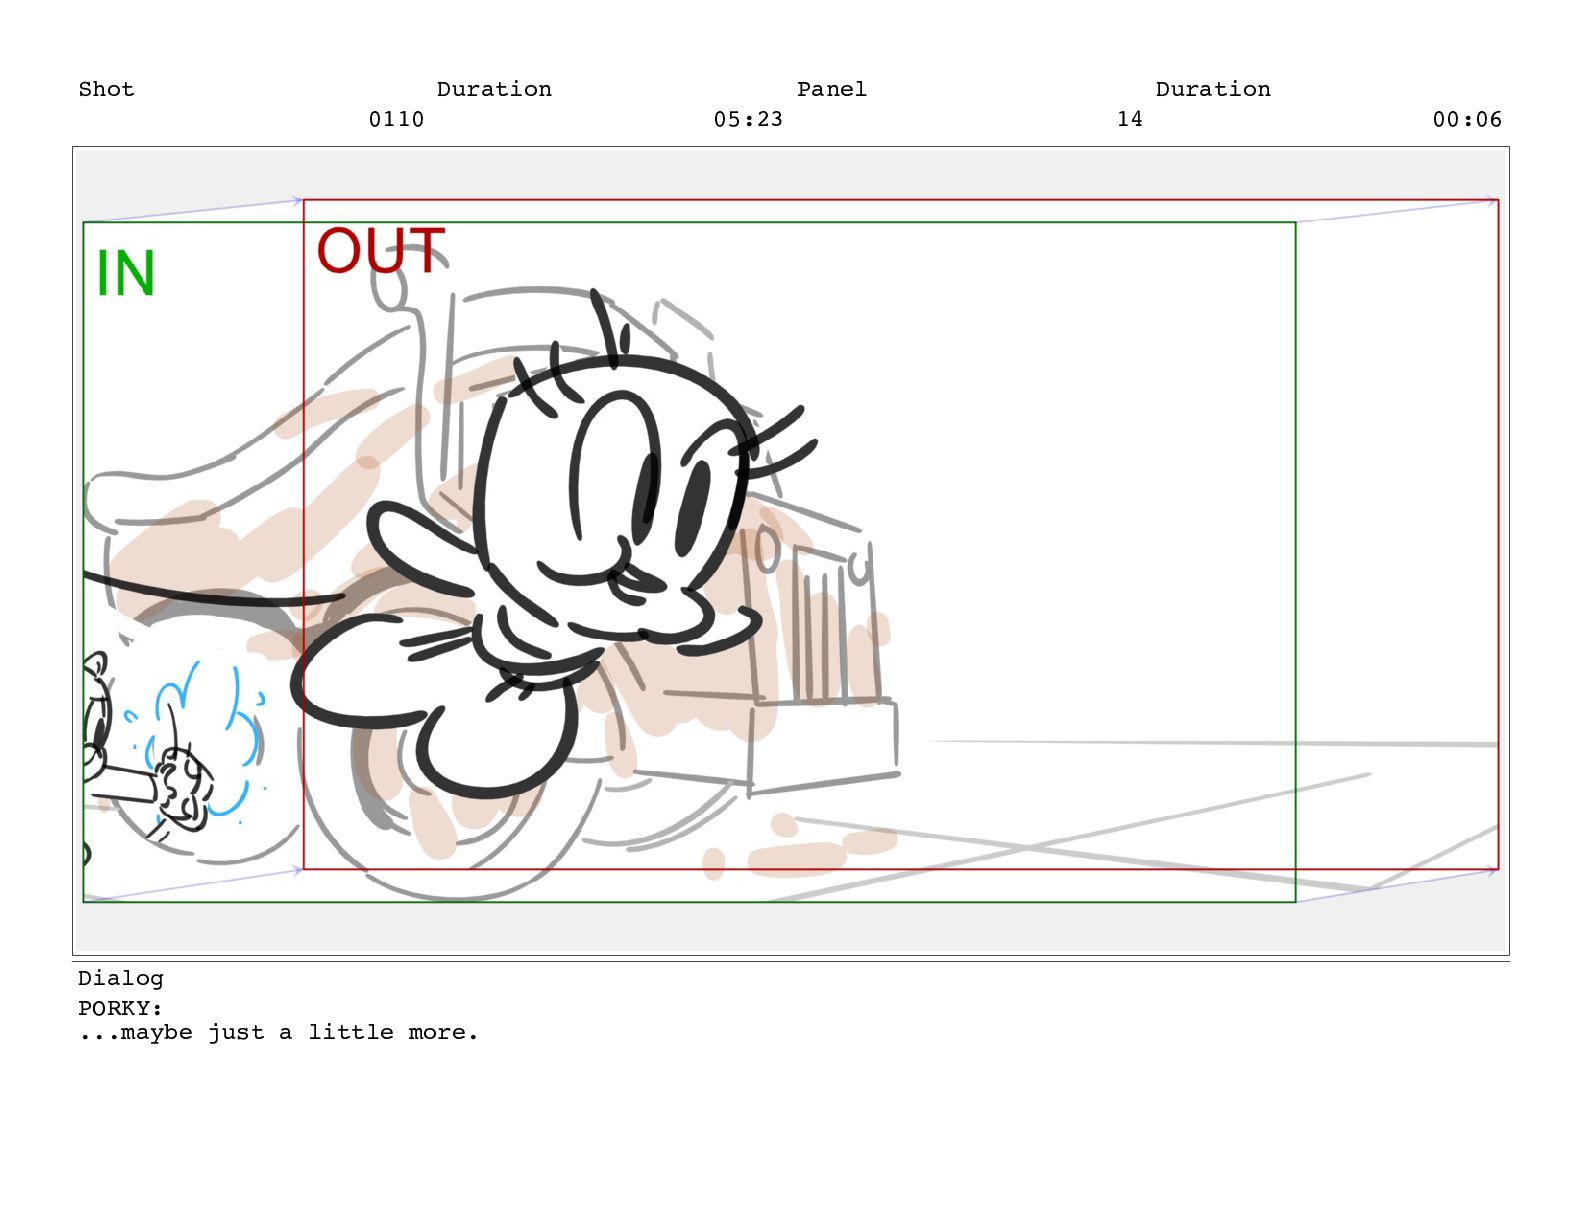
Task: Click the character name 'PORKY:'
Action: pos(120,1008)
